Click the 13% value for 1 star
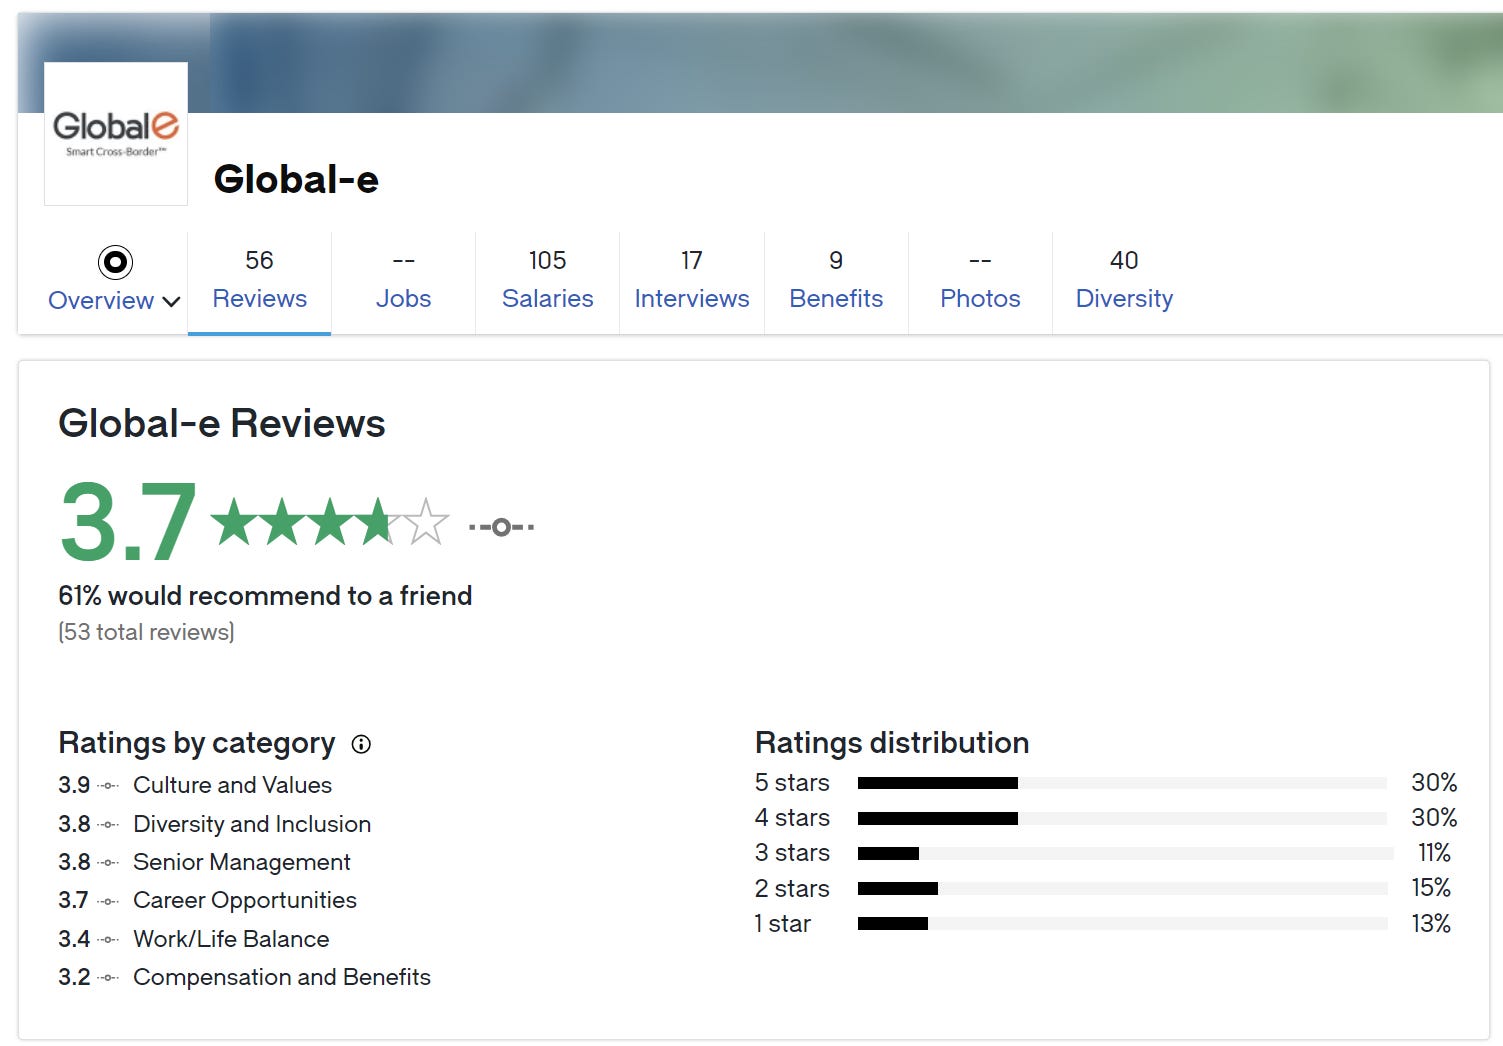This screenshot has width=1503, height=1046. coord(1431,924)
